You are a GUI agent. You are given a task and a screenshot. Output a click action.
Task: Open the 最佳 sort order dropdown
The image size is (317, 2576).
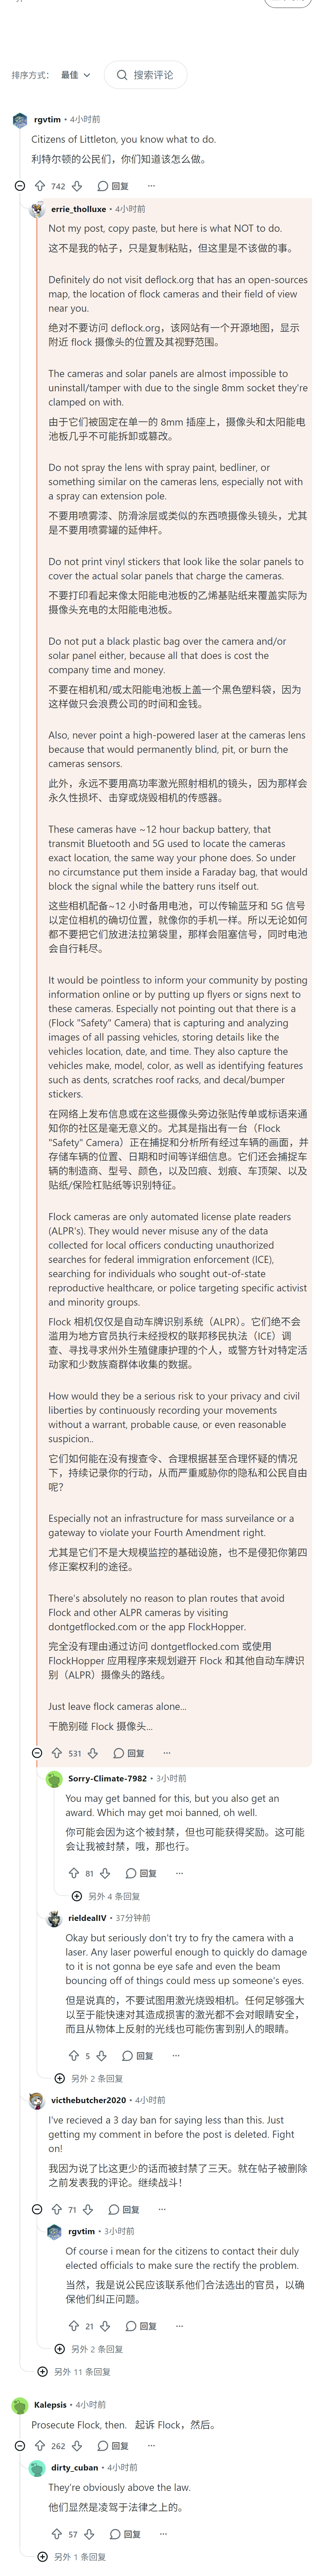[75, 75]
